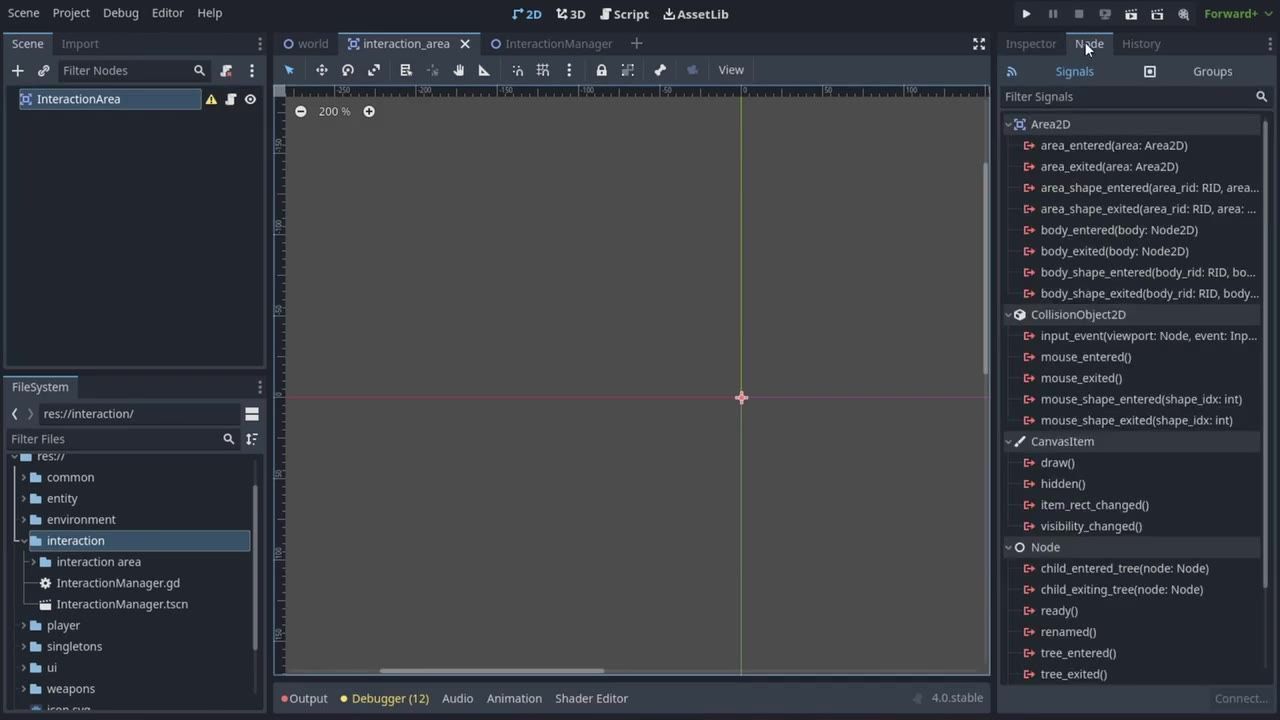Expand the common folder in FileSystem
Screen dimensions: 1280x720
(x=23, y=477)
